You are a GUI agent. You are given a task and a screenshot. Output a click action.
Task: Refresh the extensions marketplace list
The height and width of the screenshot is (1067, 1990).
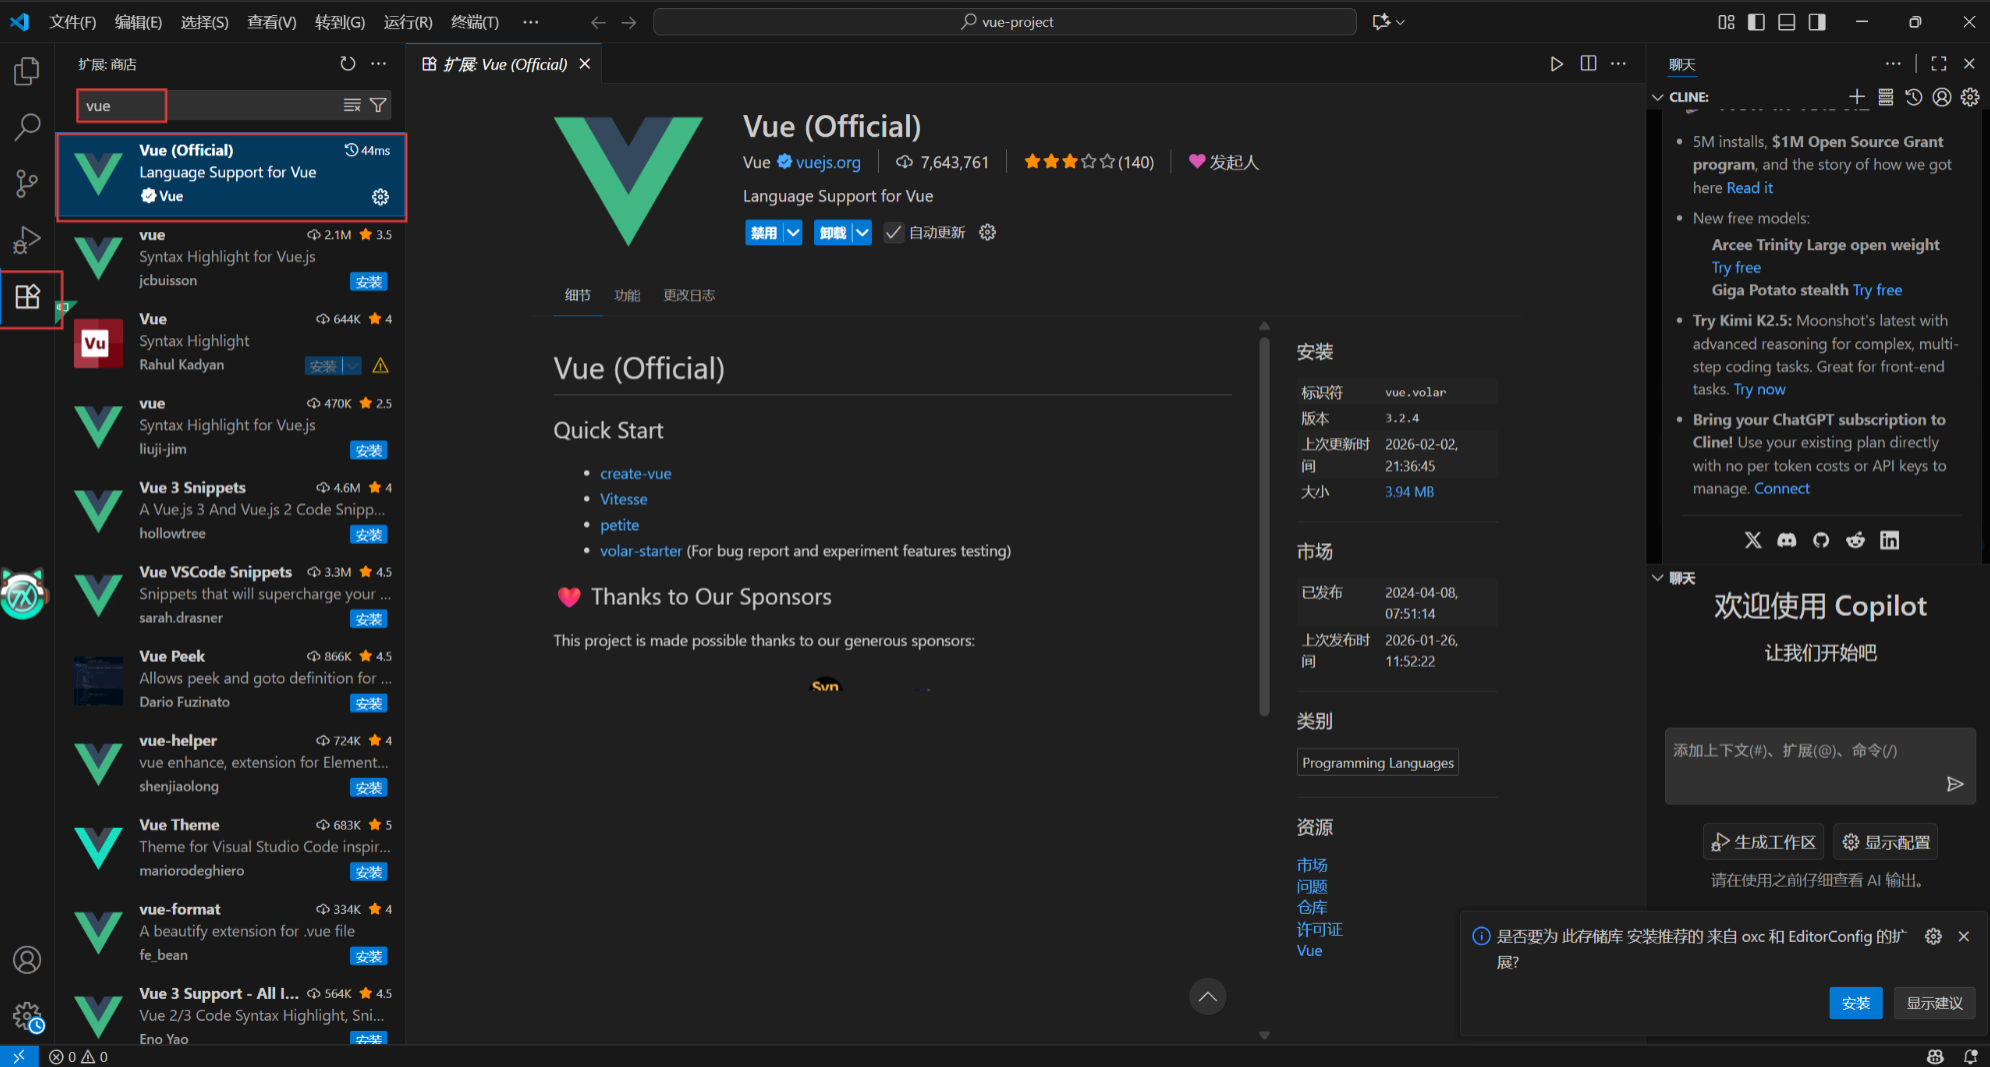tap(347, 64)
